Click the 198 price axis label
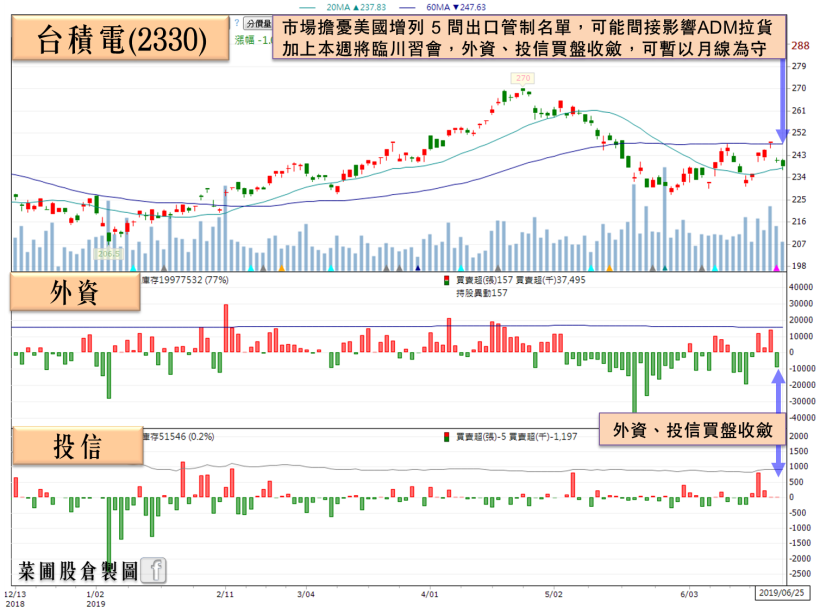 click(x=799, y=266)
